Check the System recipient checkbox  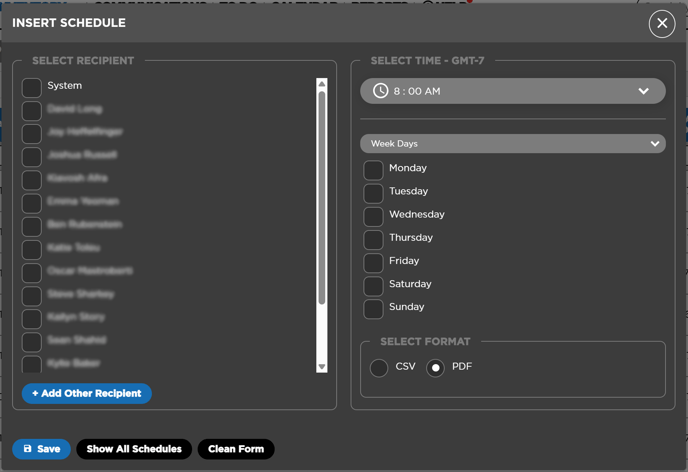pos(32,87)
